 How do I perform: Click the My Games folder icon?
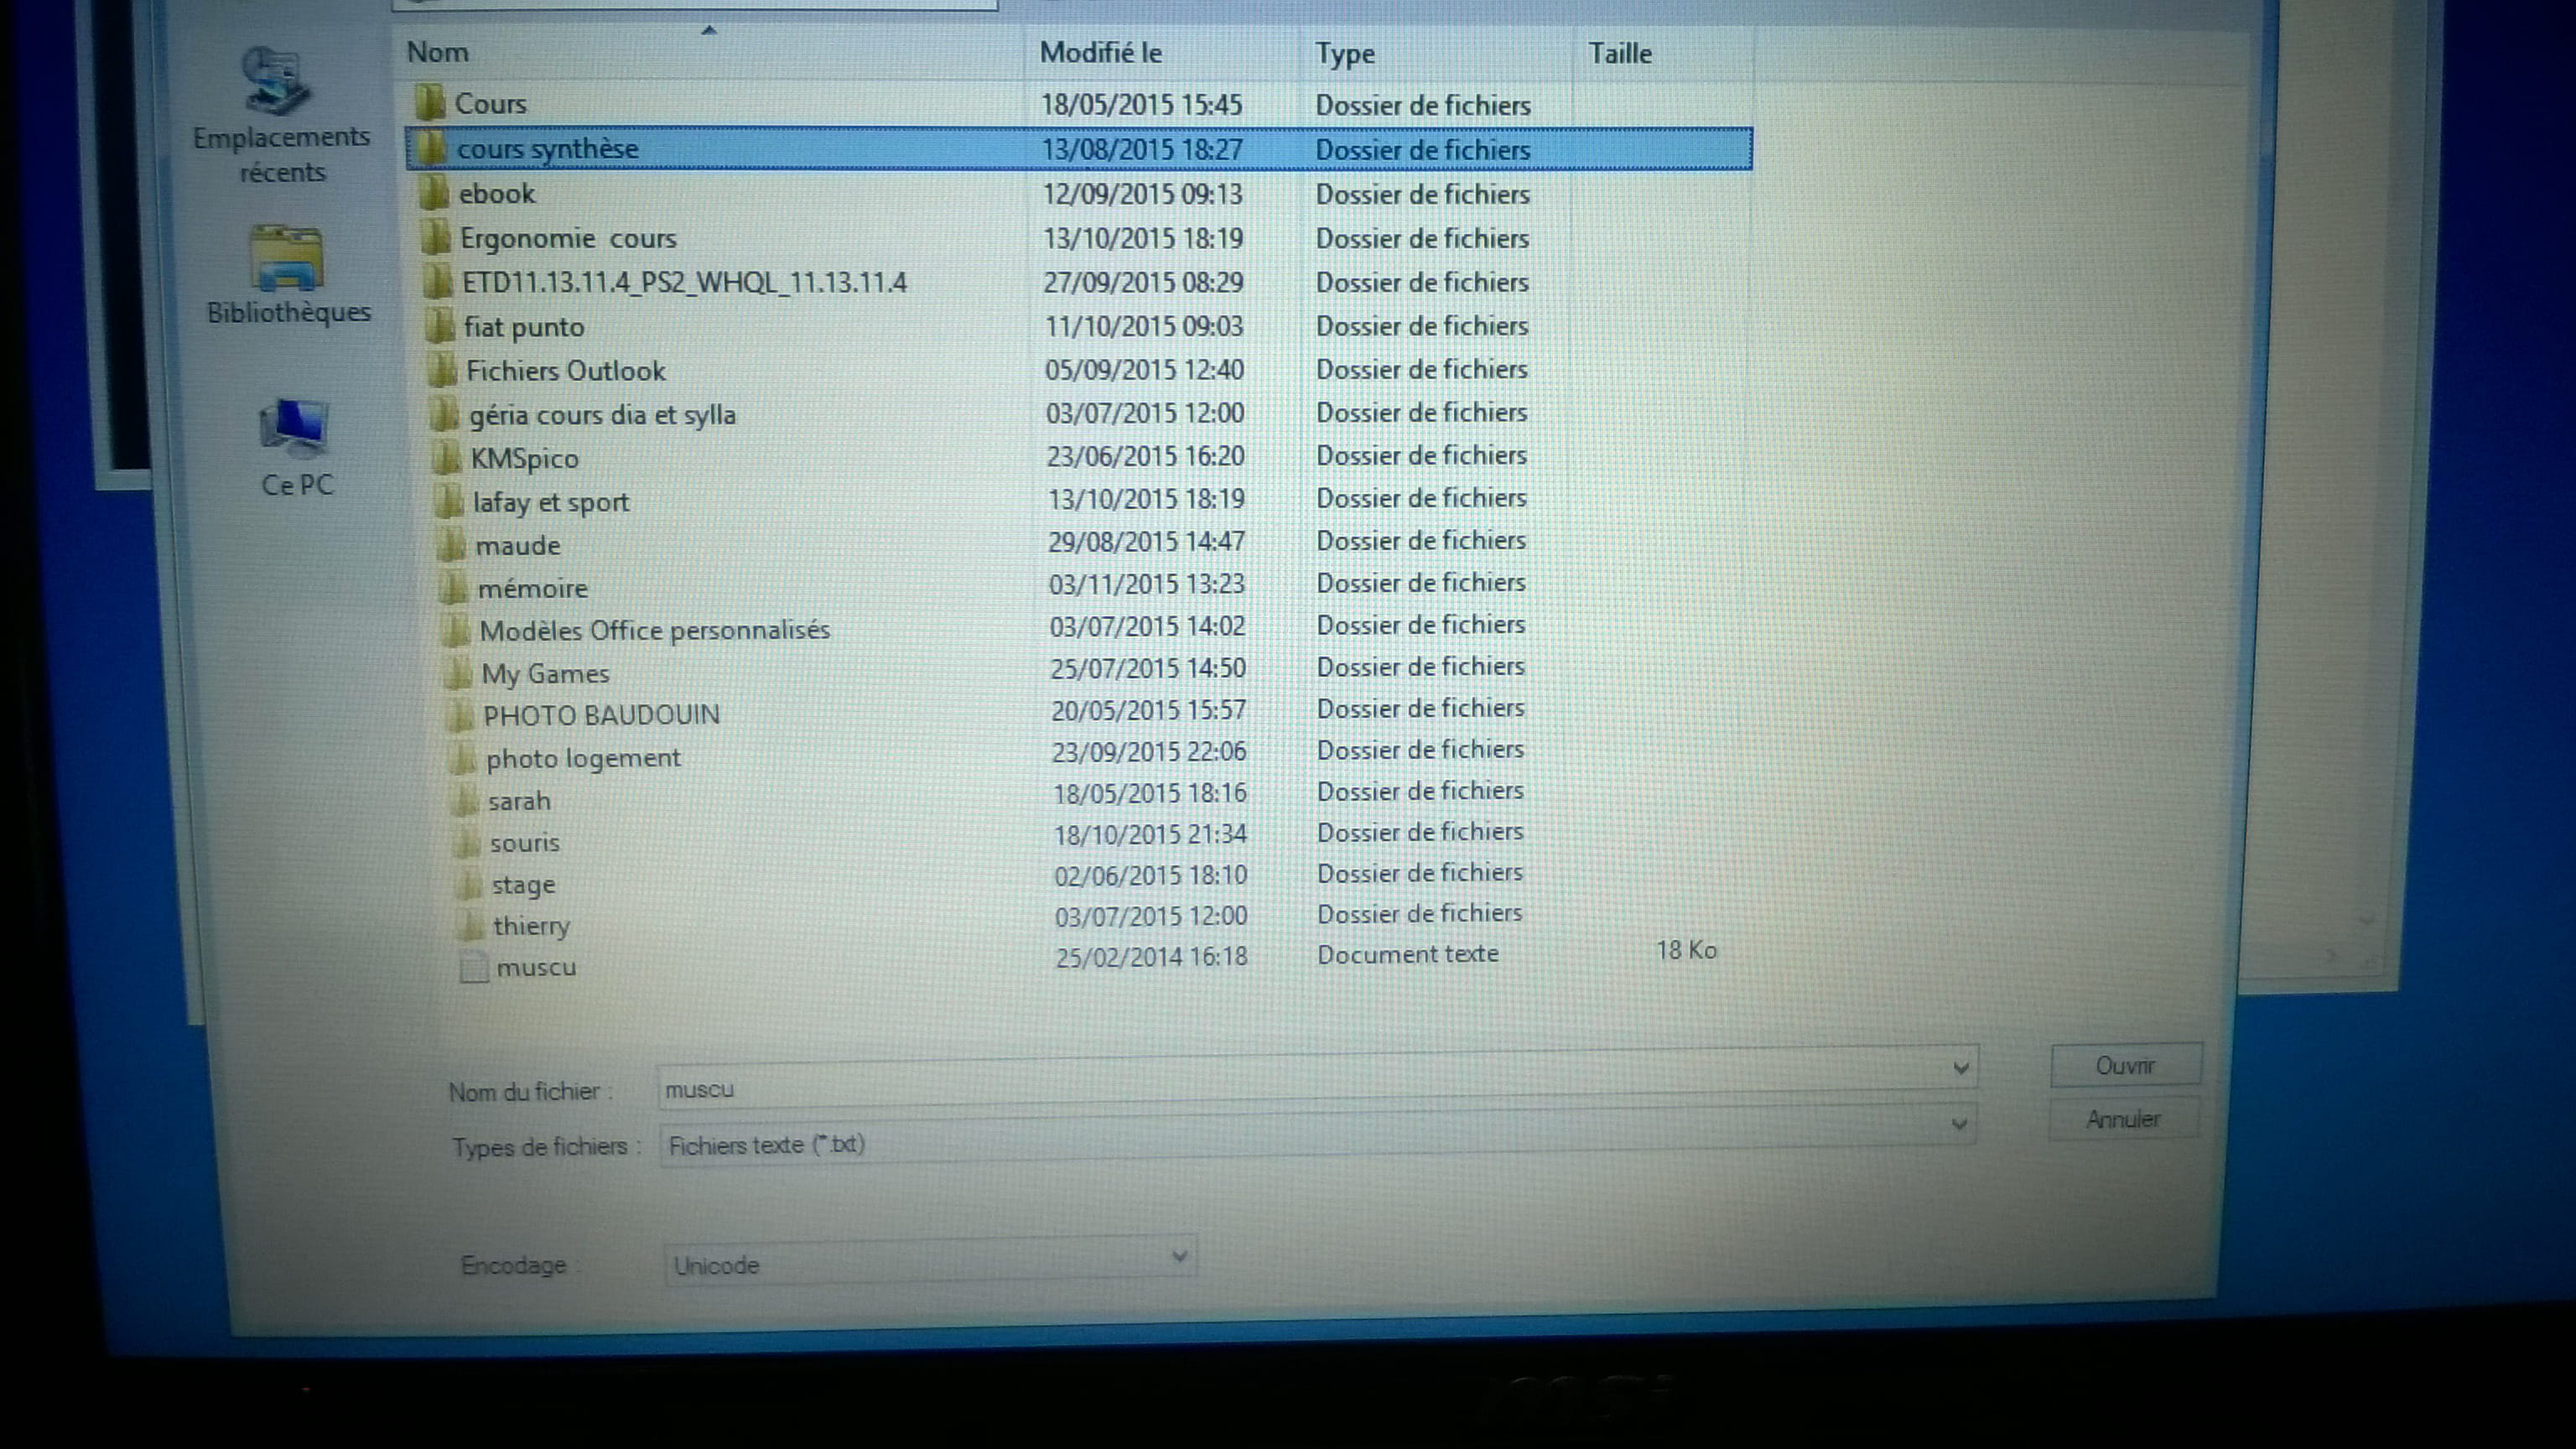(459, 673)
